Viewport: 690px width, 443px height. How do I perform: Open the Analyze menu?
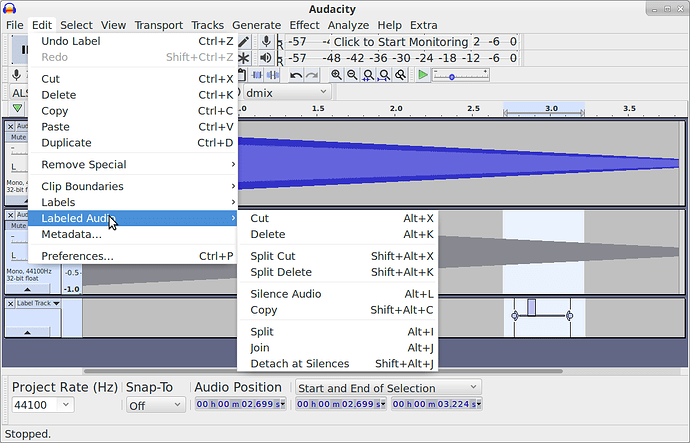348,25
